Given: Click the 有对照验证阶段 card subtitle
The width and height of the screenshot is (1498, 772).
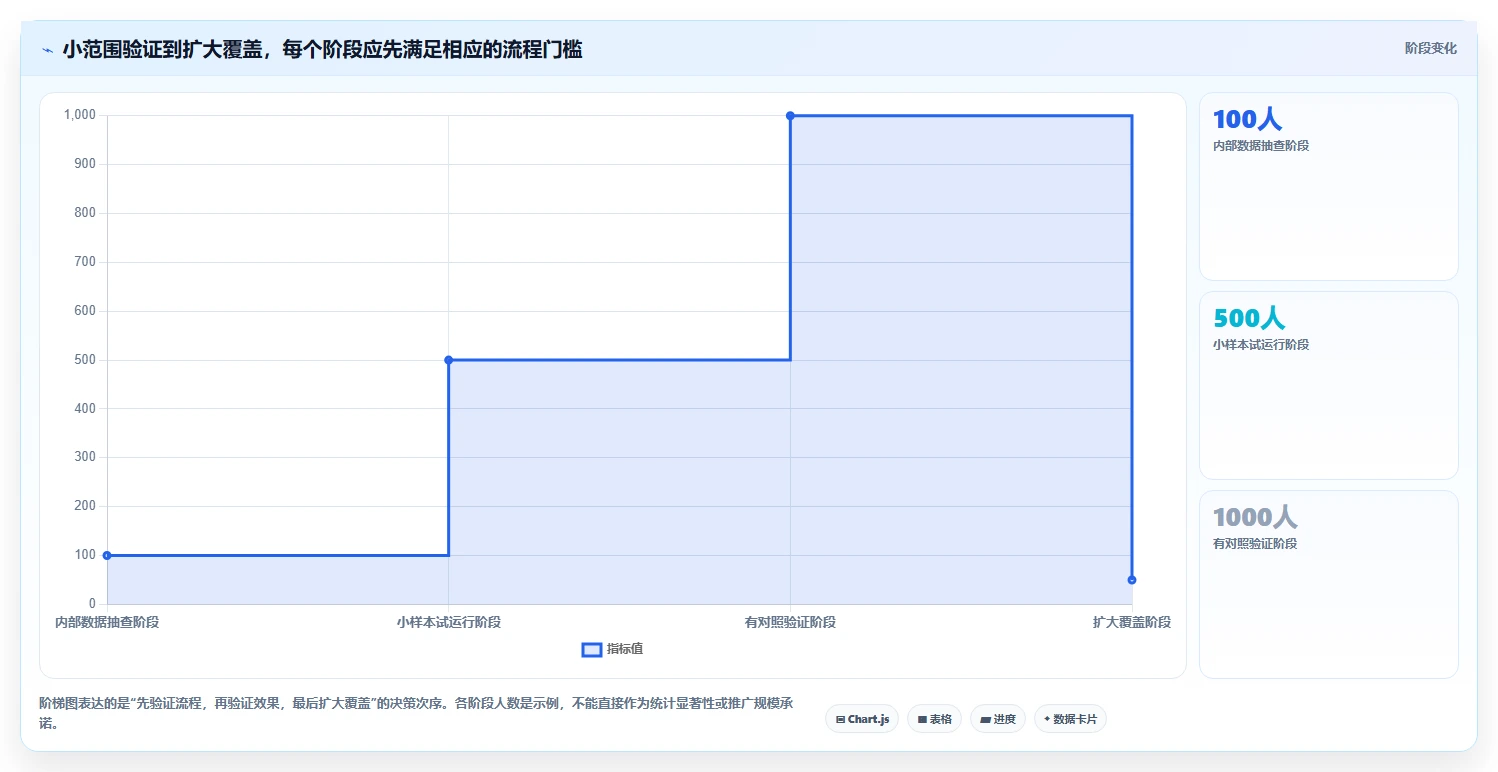Looking at the screenshot, I should (1254, 544).
